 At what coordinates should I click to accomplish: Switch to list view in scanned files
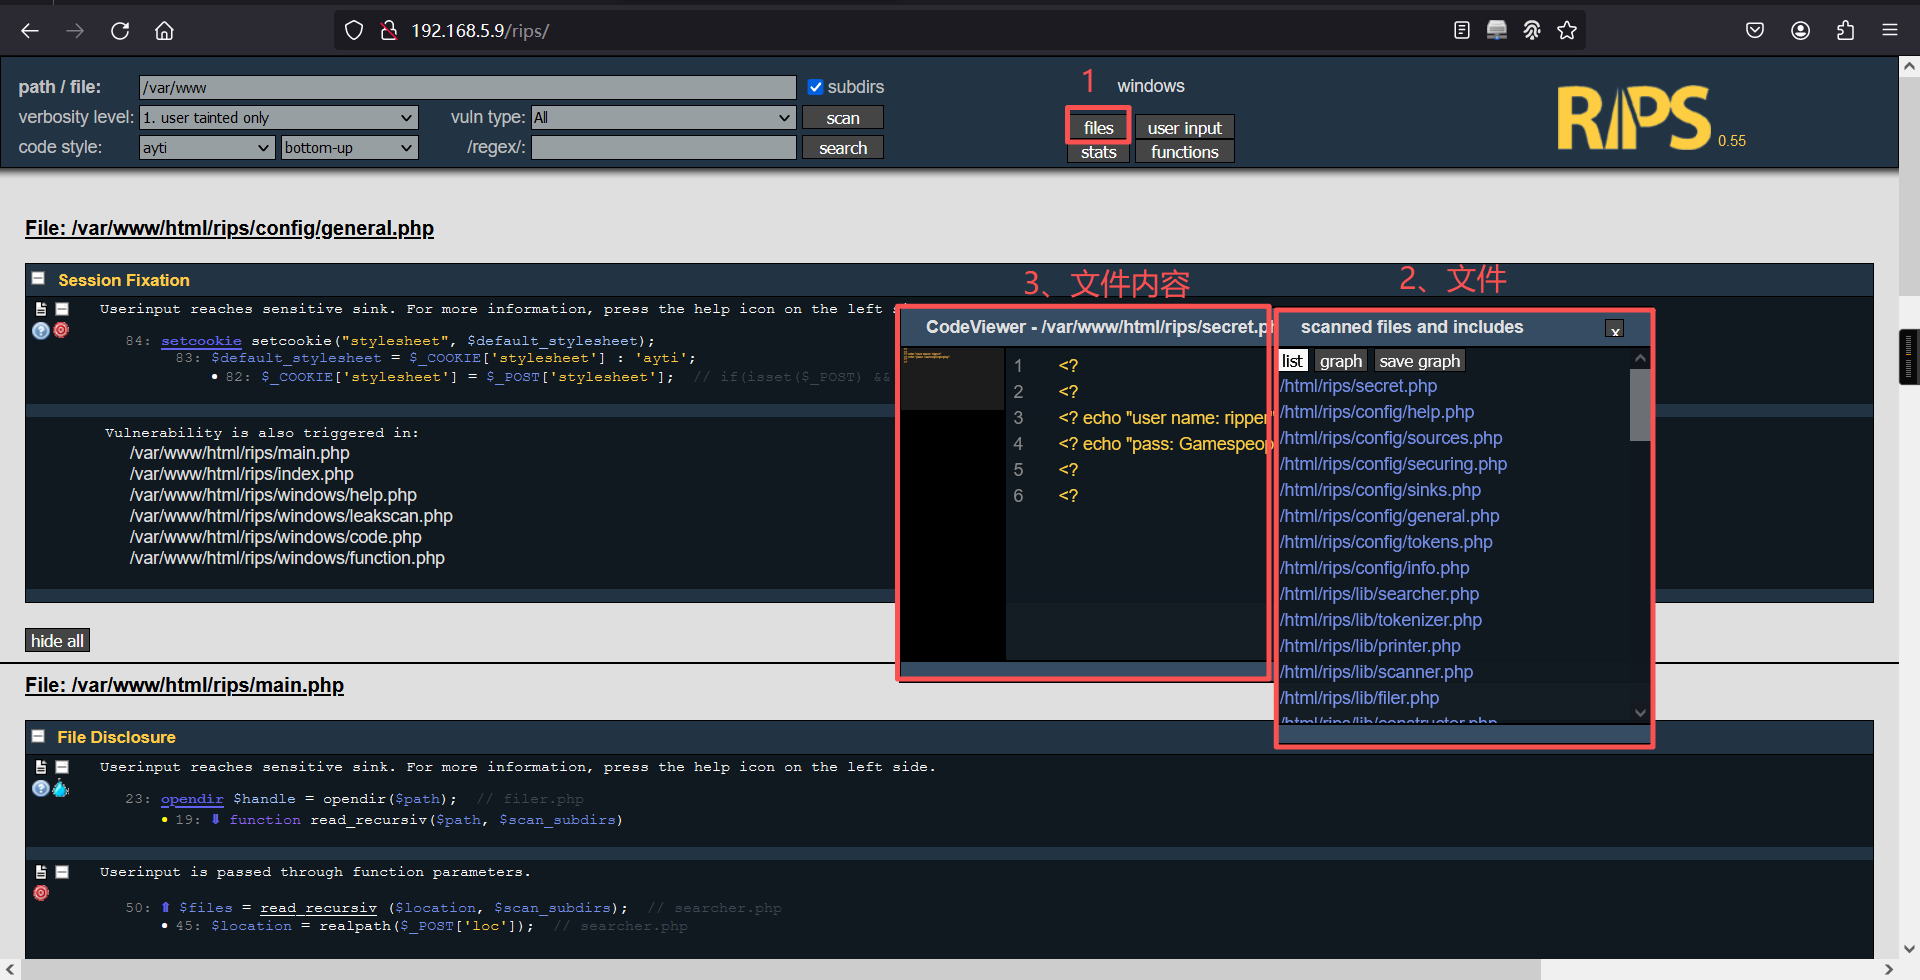coord(1292,361)
